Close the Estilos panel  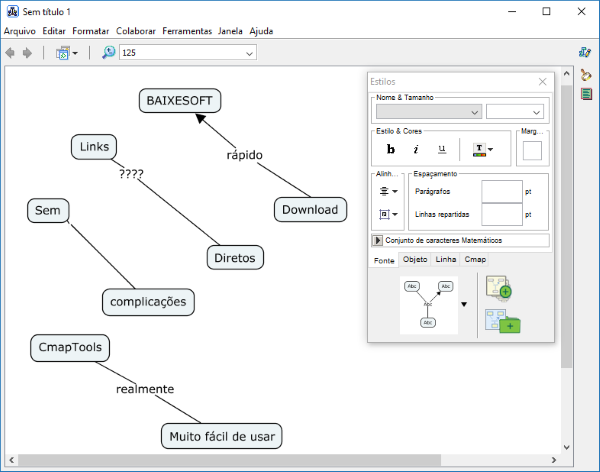(x=542, y=82)
